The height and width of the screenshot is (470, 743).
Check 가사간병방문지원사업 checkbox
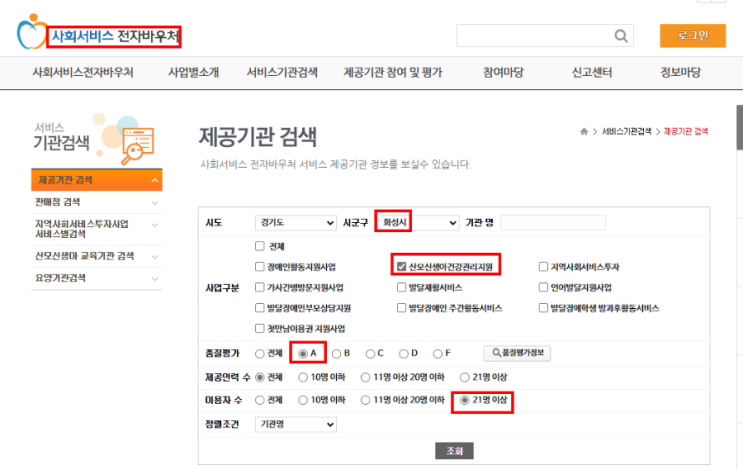(260, 287)
